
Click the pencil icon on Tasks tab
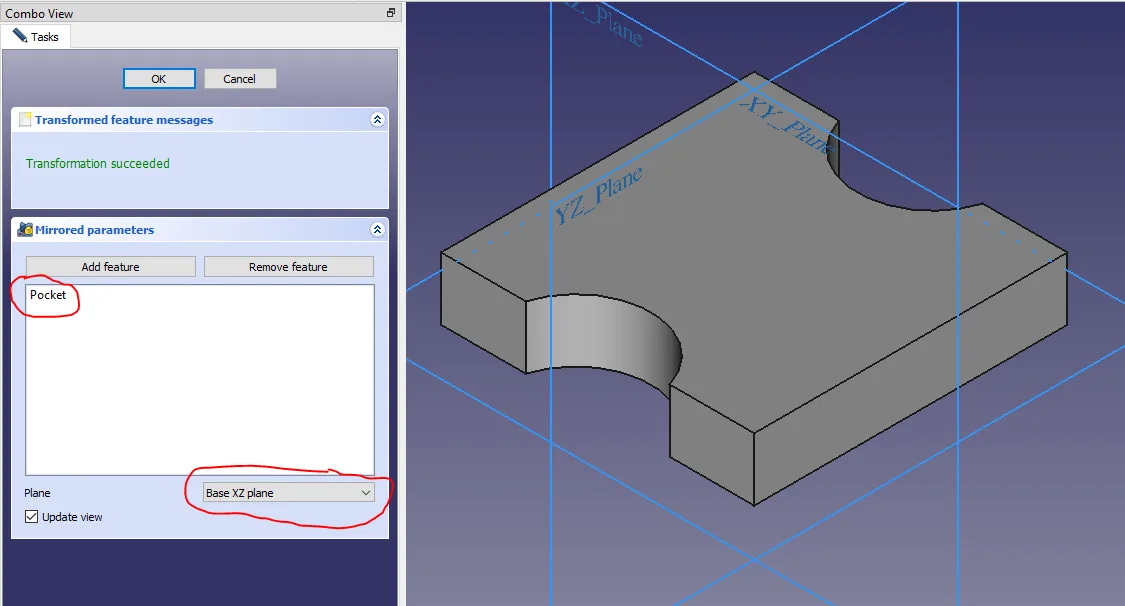(20, 36)
